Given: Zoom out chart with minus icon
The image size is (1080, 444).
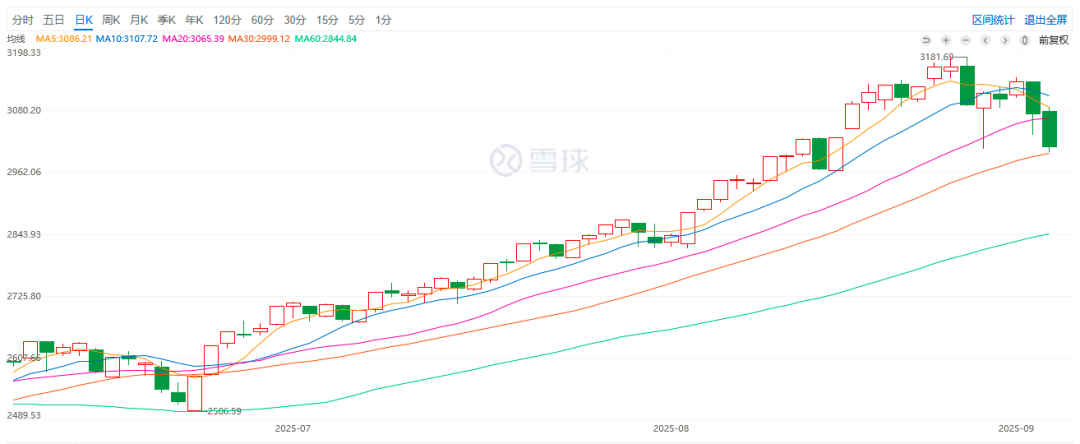Looking at the screenshot, I should 966,40.
